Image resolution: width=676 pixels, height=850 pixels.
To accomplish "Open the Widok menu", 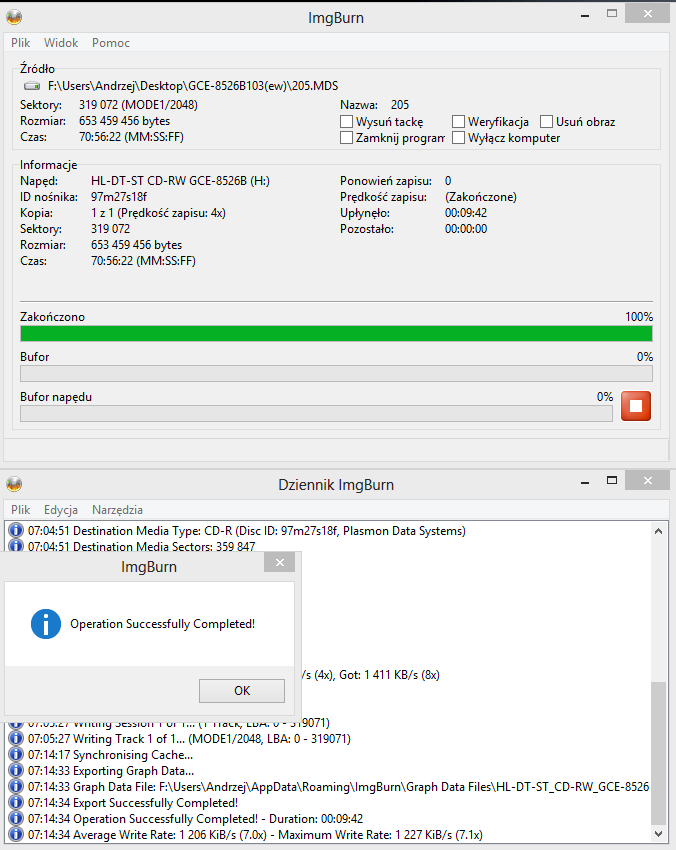I will 61,43.
